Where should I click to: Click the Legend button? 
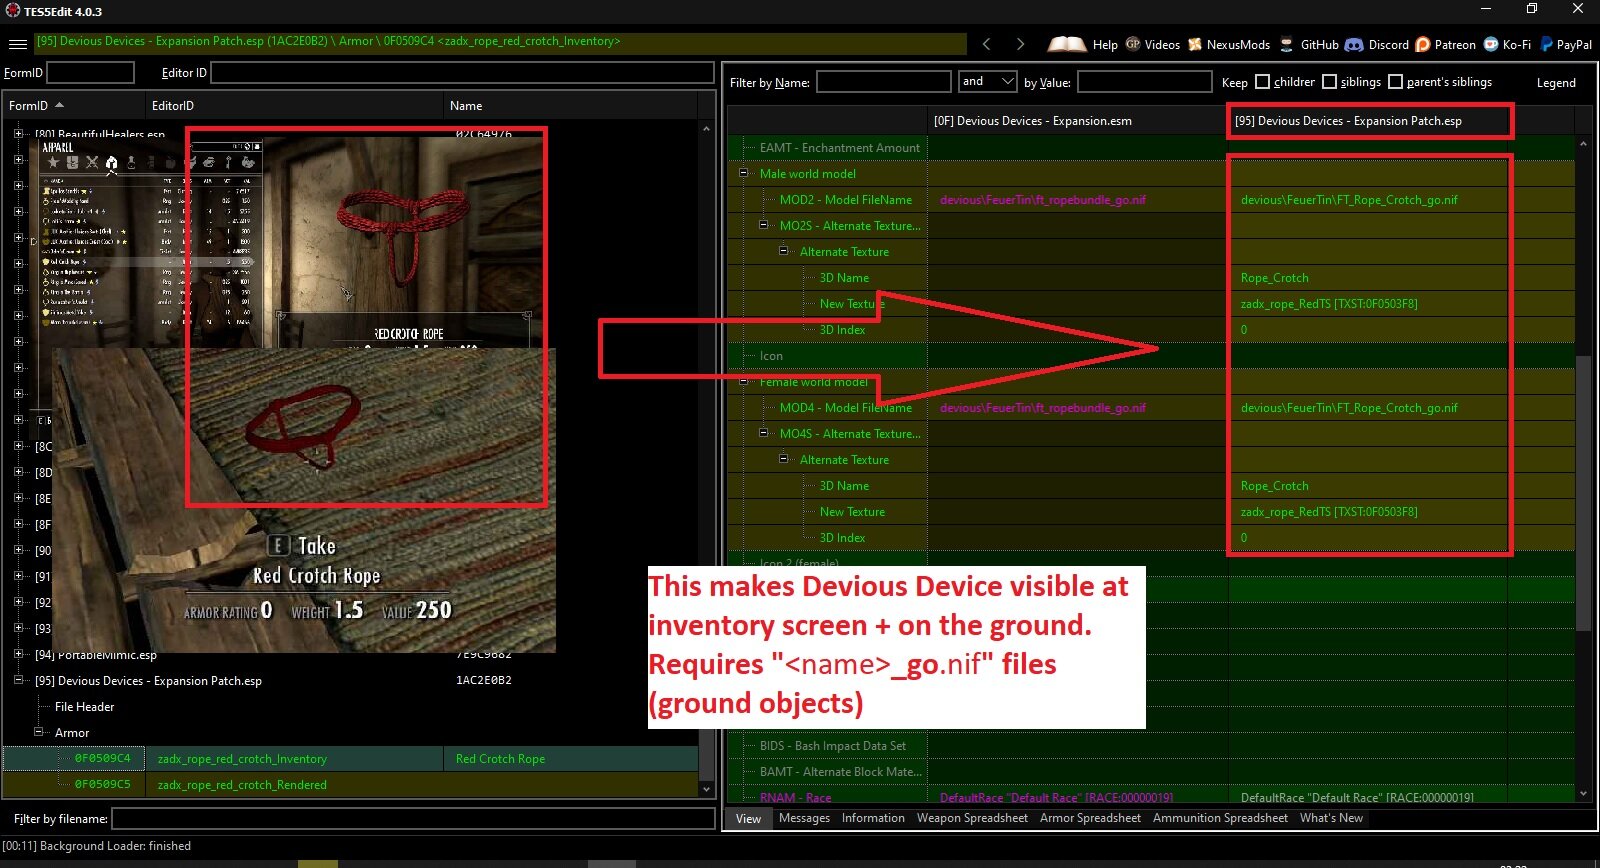click(x=1556, y=83)
